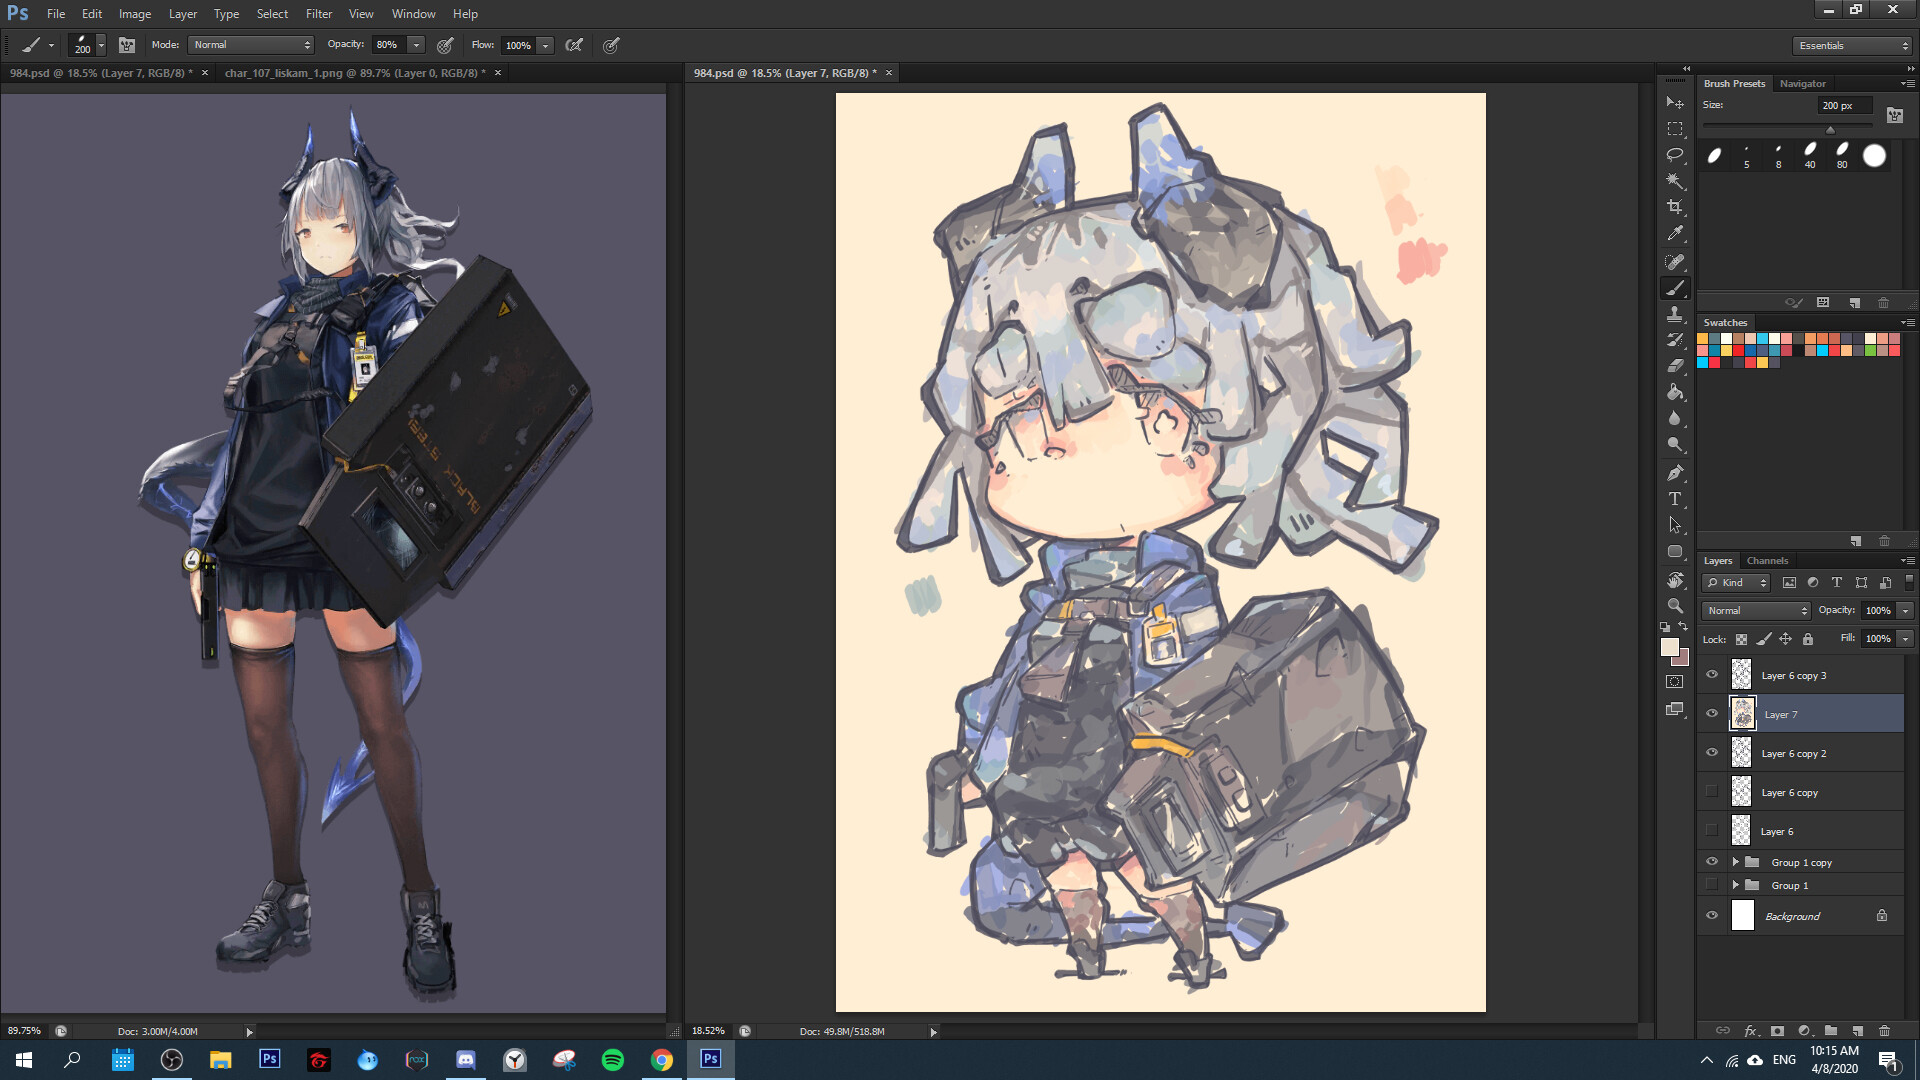
Task: Select the Horizontal Type tool
Action: coord(1675,499)
